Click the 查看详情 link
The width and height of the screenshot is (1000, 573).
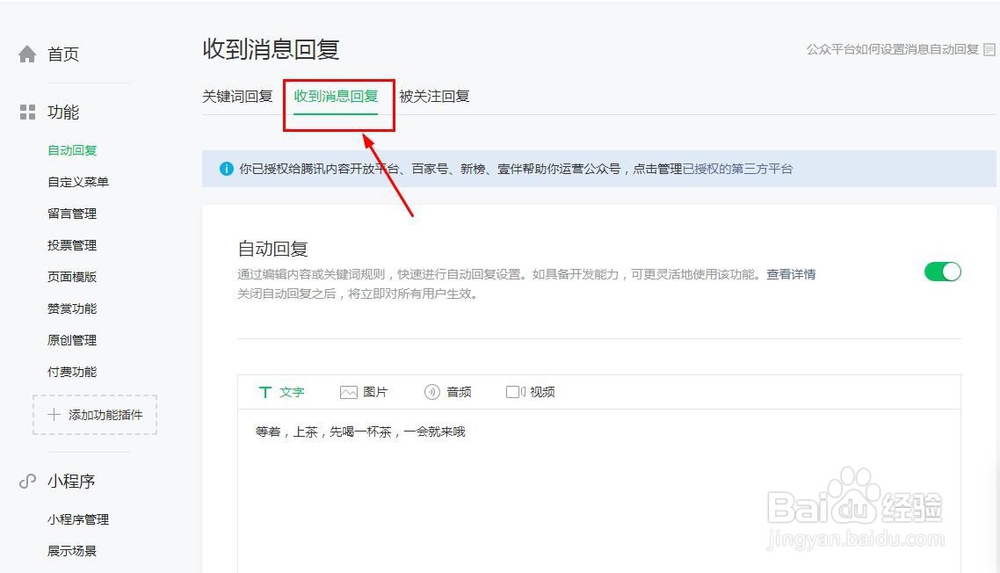[x=791, y=274]
